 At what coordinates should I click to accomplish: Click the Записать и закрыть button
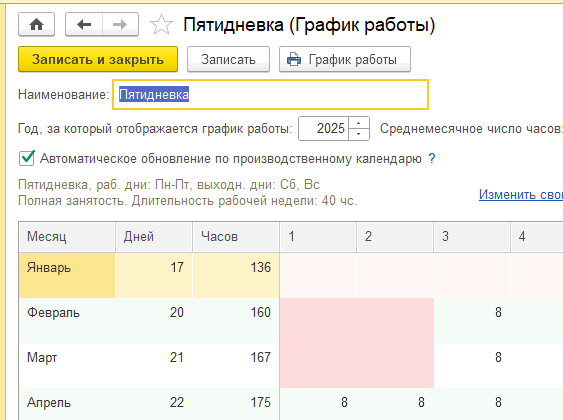click(98, 59)
